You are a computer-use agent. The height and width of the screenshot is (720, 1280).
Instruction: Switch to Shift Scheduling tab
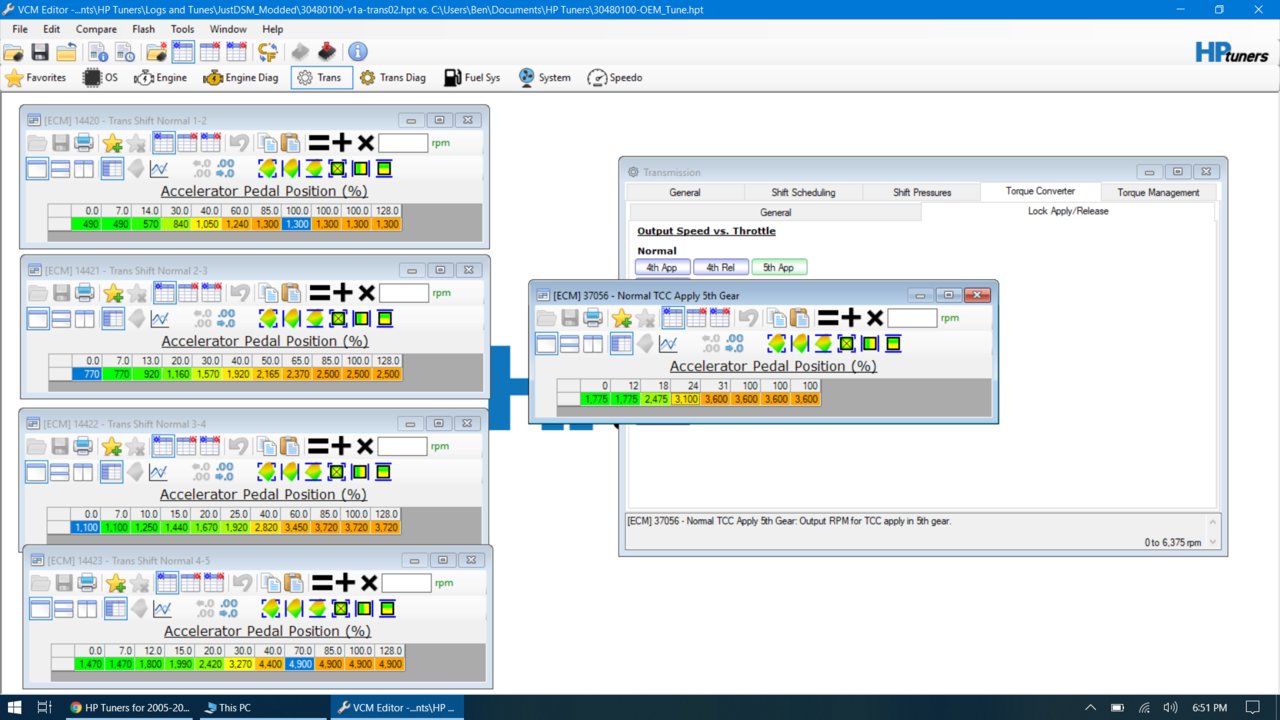(x=803, y=192)
